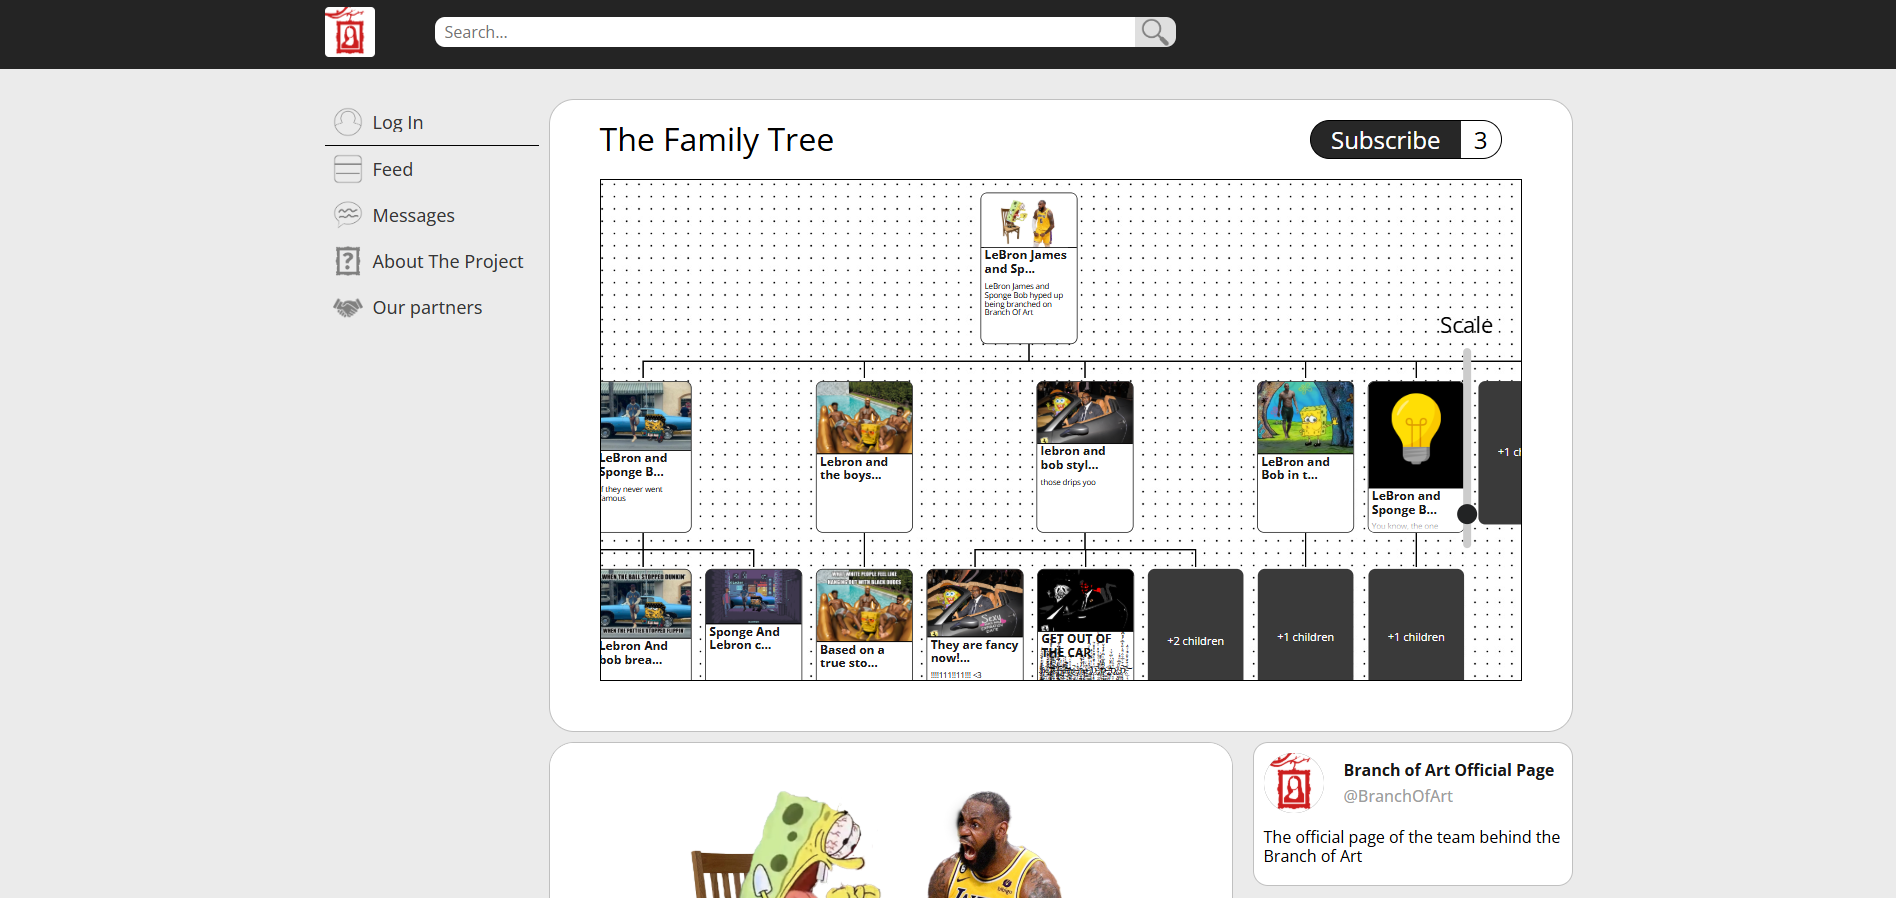Screen dimensions: 1896x898
Task: Open the LeBron and Bob in t... card
Action: coord(1305,456)
